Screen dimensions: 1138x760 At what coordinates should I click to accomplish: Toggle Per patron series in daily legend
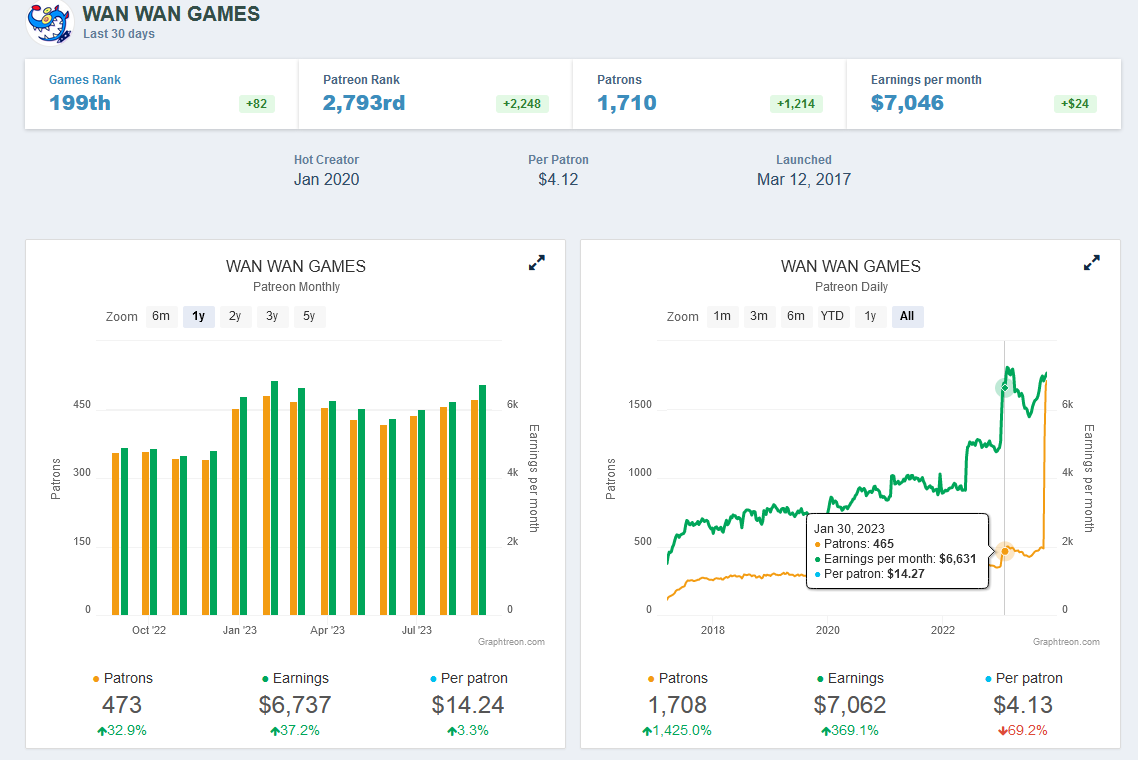[x=1023, y=678]
